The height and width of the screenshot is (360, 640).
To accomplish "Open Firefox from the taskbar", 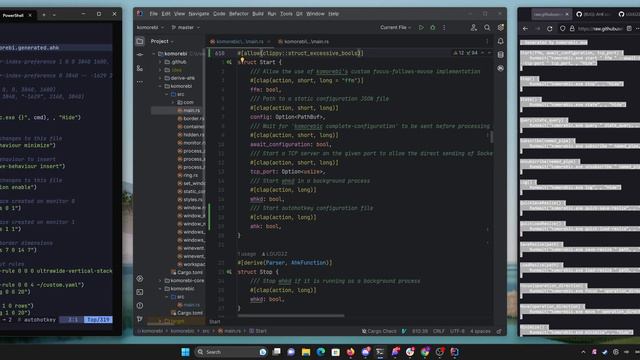I will tap(350, 352).
